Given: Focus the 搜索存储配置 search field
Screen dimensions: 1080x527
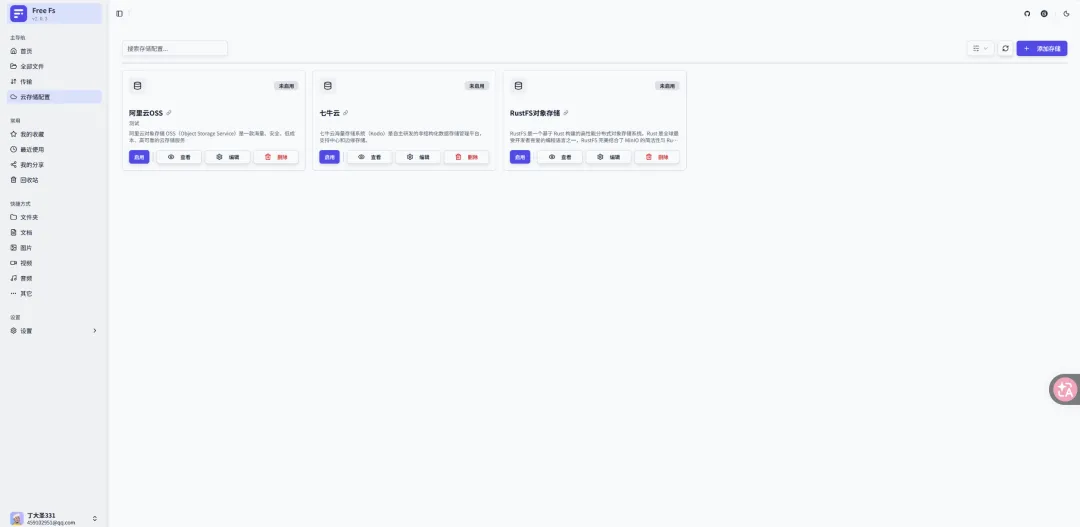Looking at the screenshot, I should click(175, 48).
